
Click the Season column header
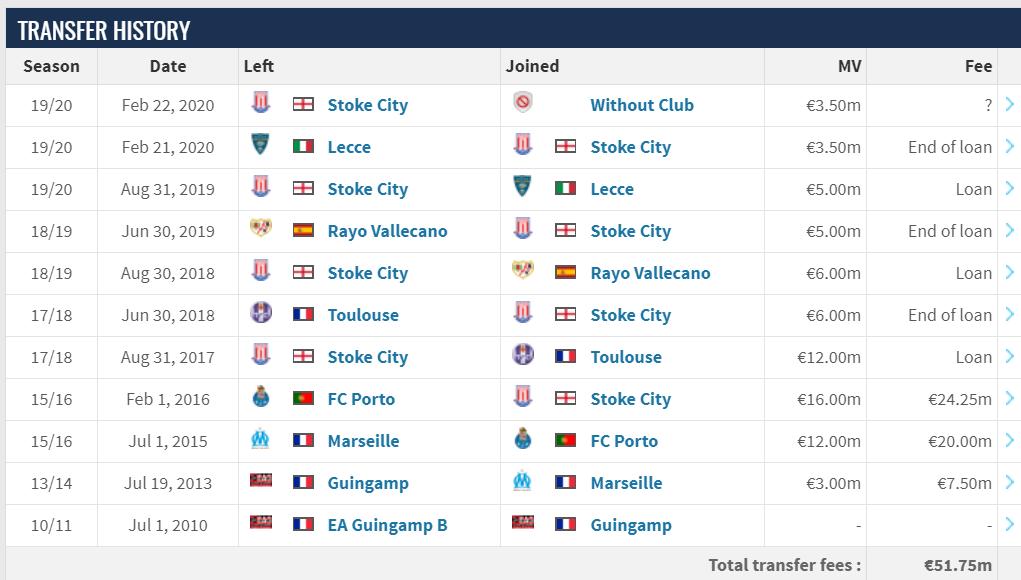[51, 66]
